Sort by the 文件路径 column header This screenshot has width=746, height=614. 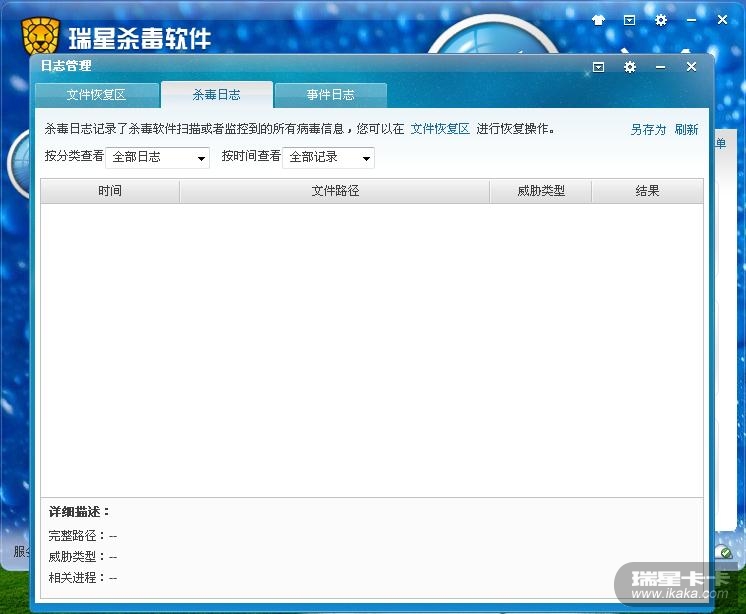click(335, 191)
